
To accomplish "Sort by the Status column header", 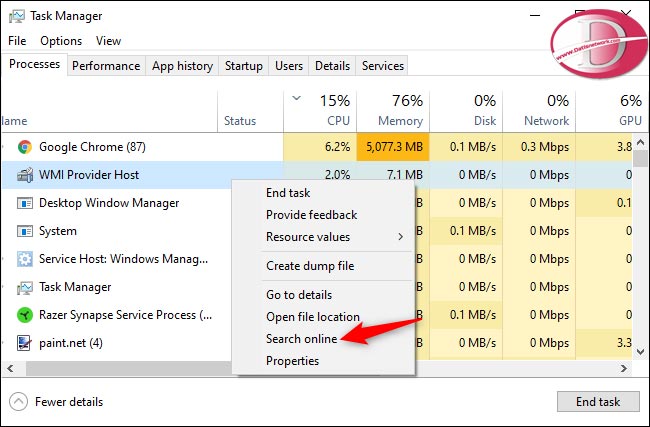I will pyautogui.click(x=250, y=111).
